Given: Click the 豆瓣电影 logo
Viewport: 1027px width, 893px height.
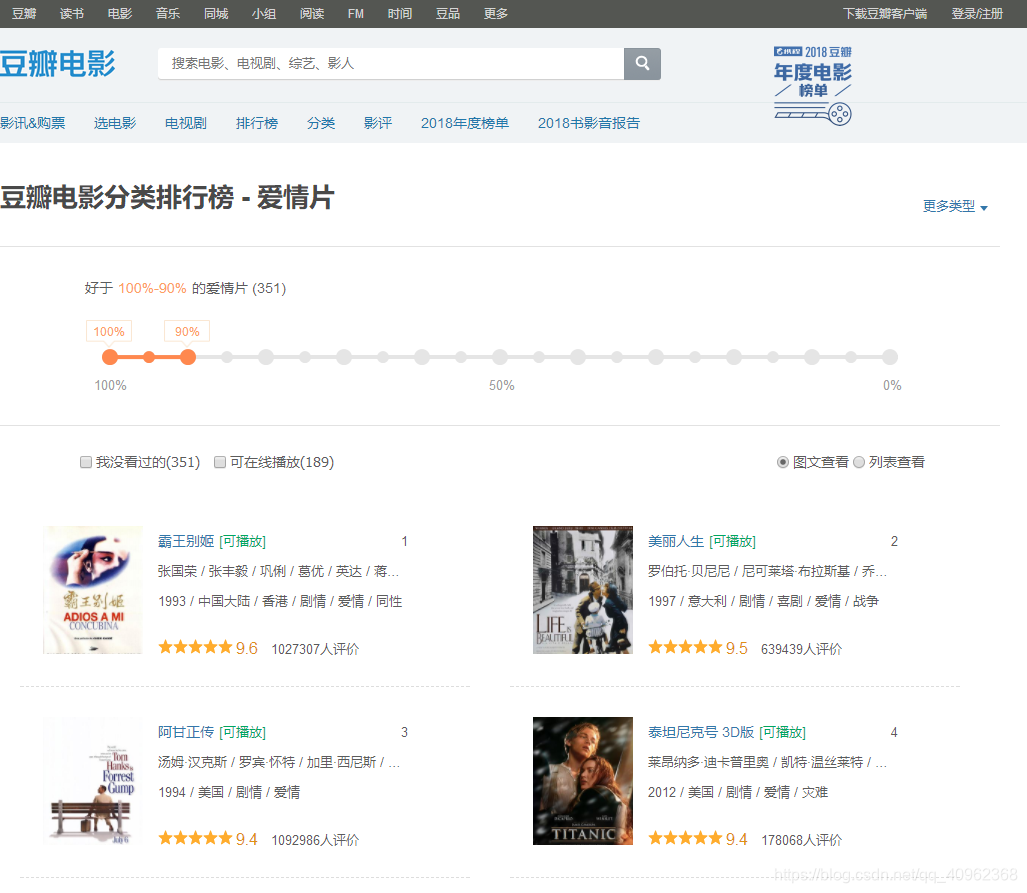Looking at the screenshot, I should tap(58, 64).
